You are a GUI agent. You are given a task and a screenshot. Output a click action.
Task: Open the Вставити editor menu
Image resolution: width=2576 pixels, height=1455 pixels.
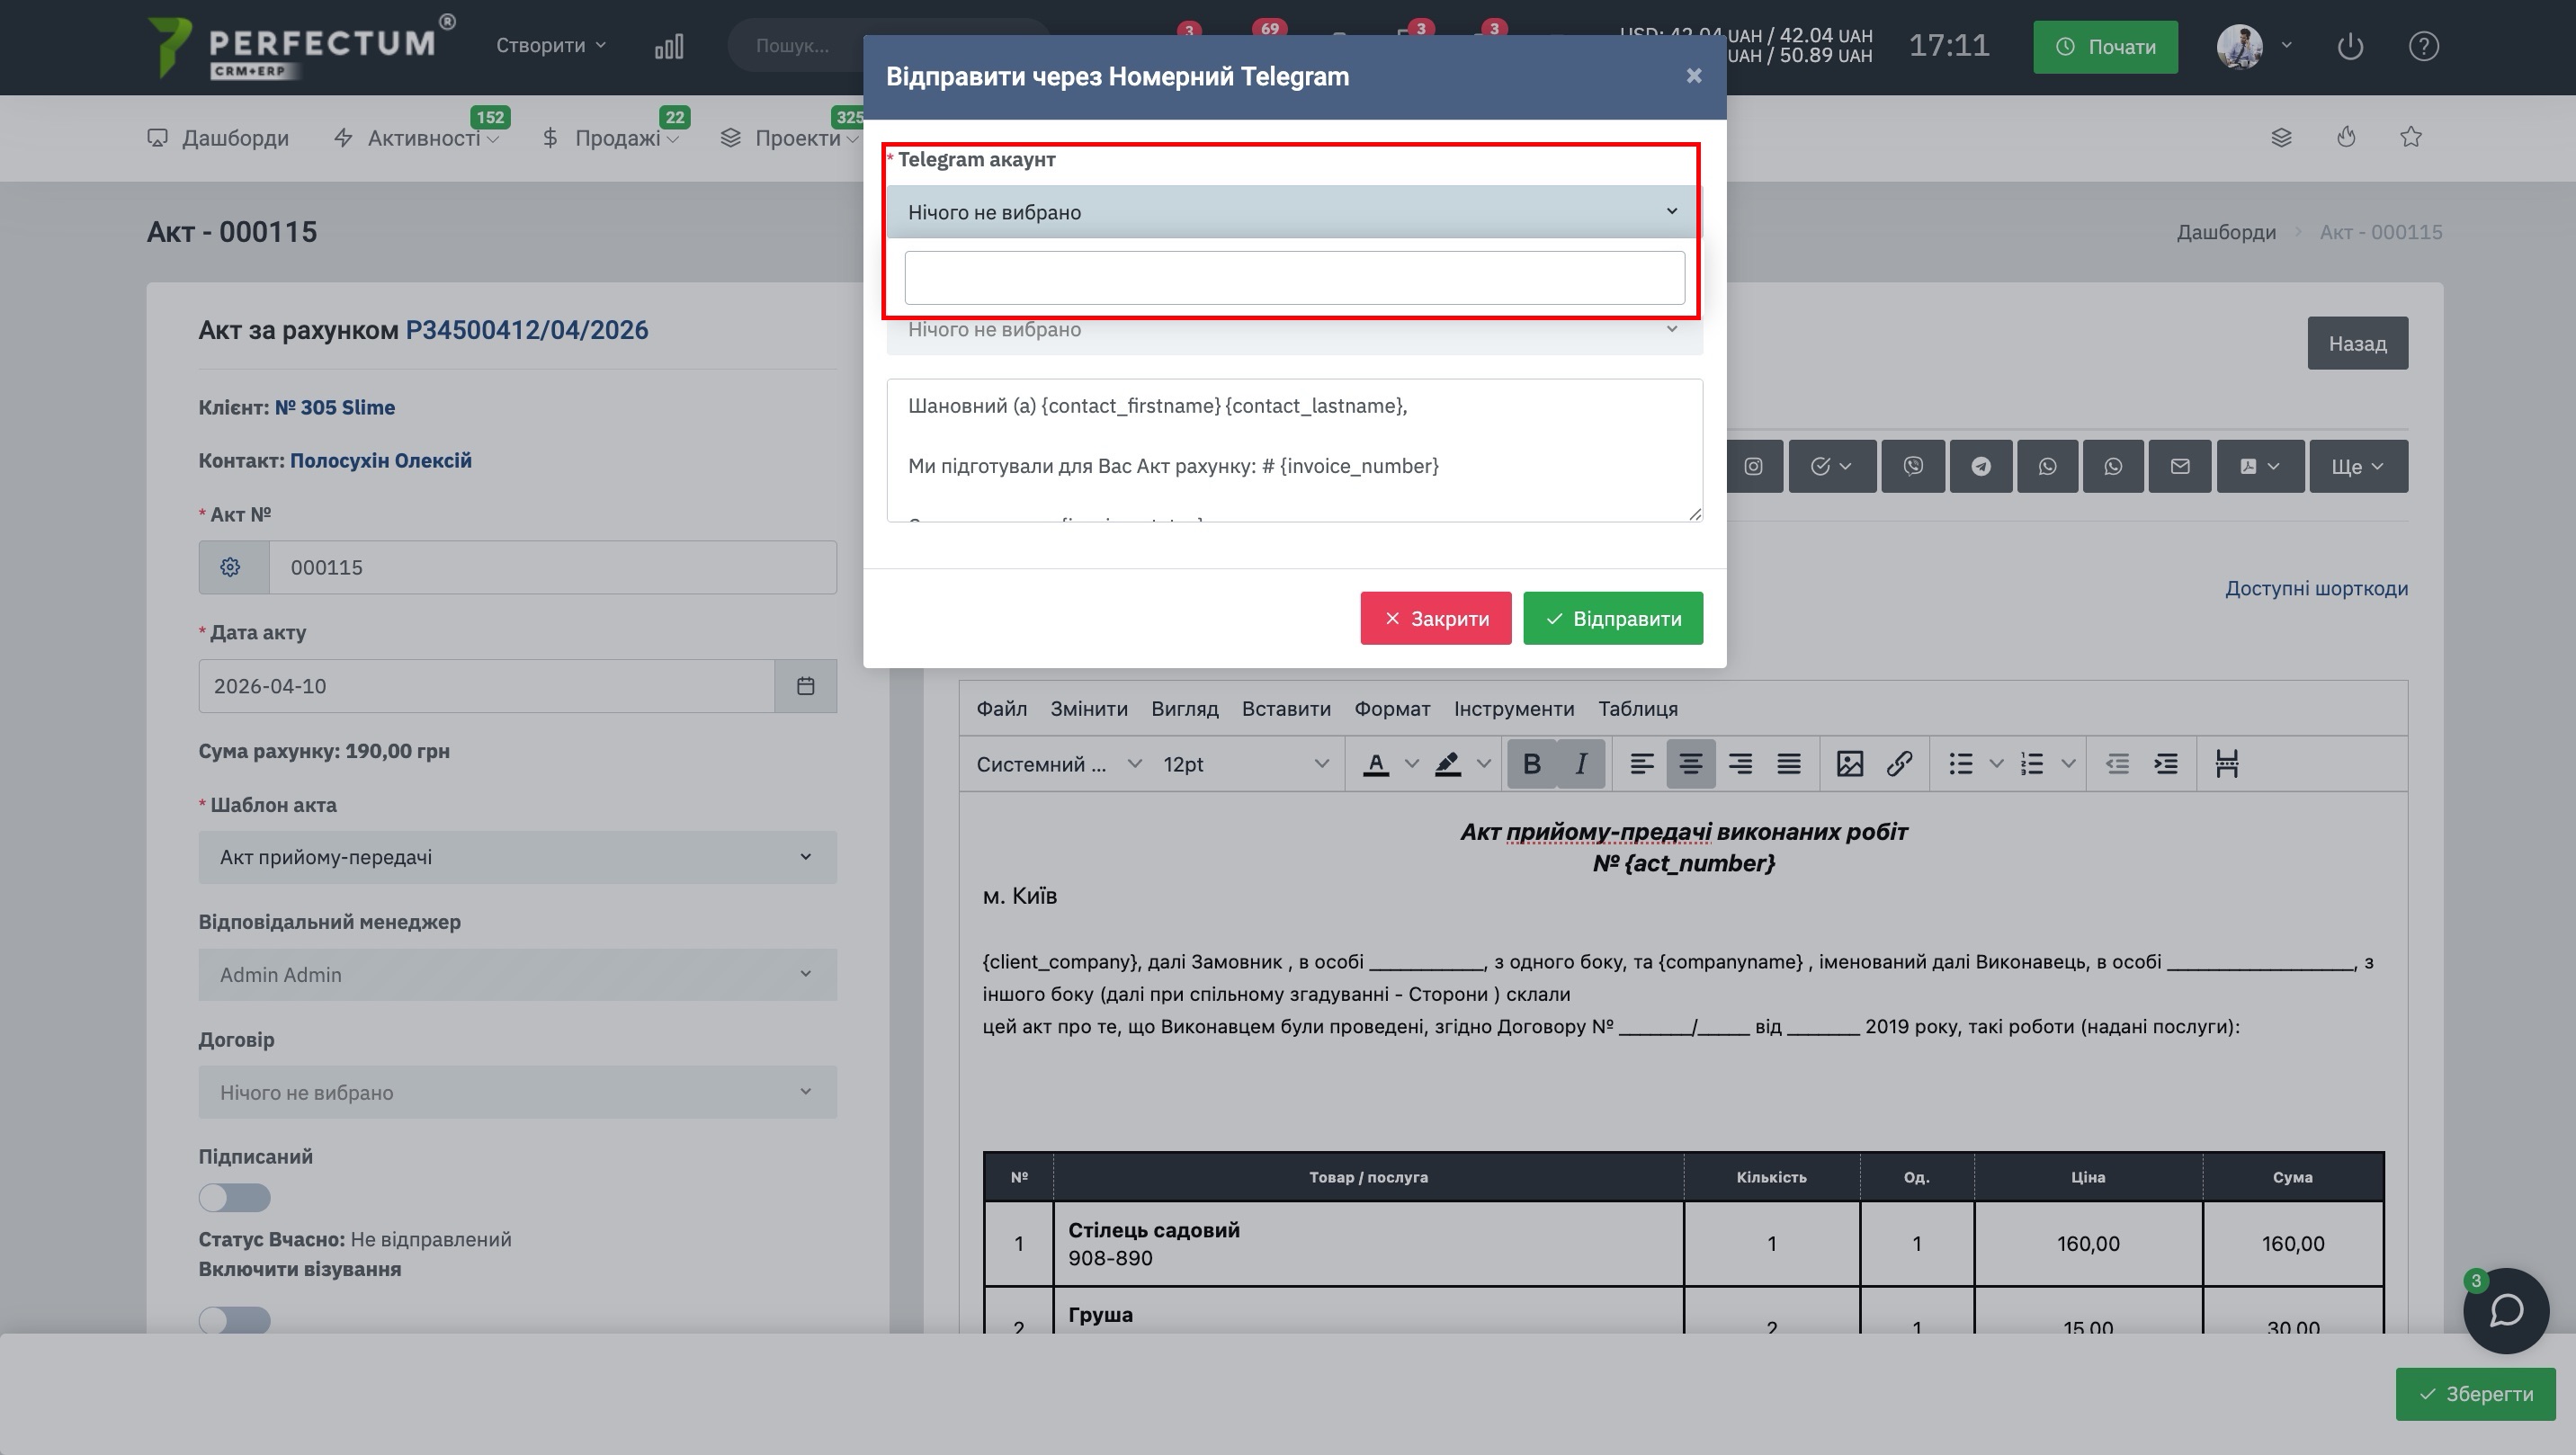[1285, 709]
